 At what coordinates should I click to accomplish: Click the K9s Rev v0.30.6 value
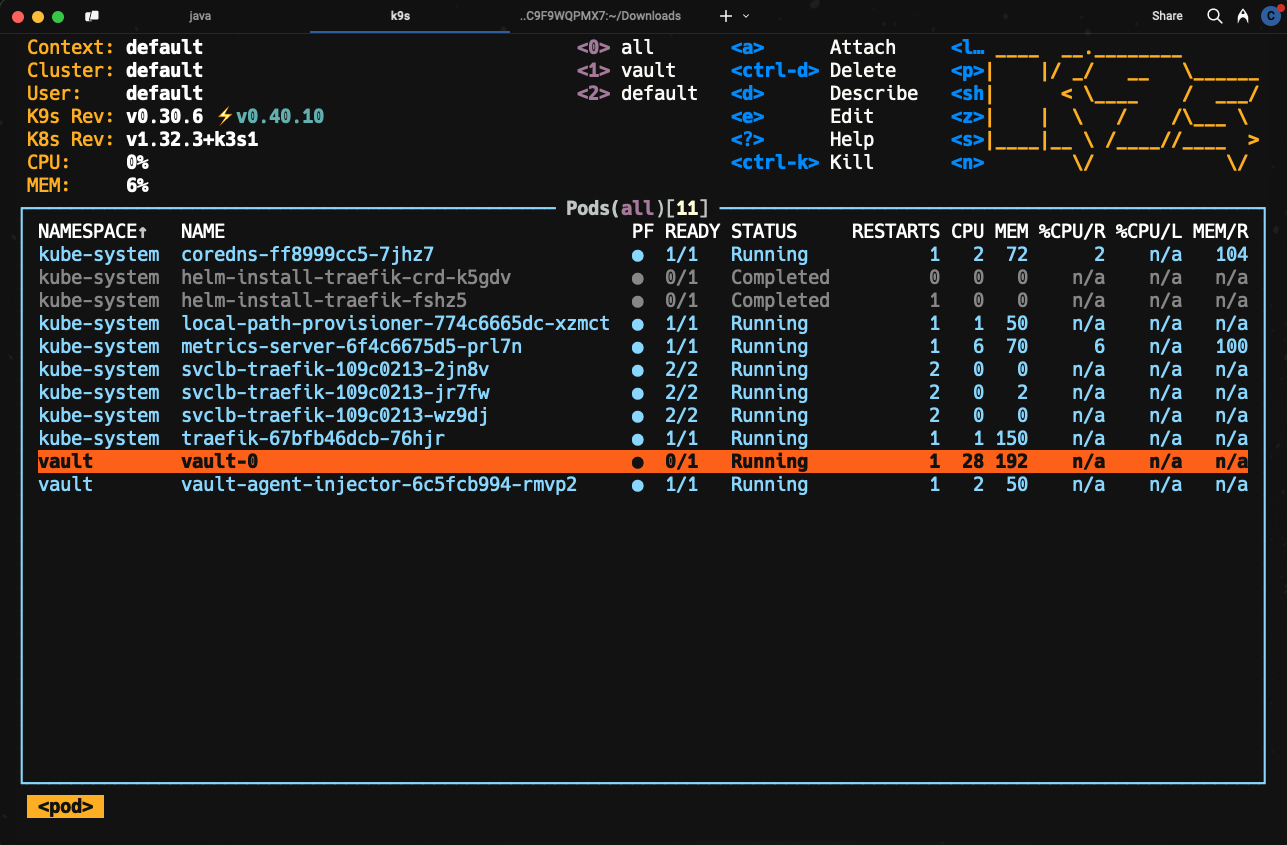(x=164, y=116)
